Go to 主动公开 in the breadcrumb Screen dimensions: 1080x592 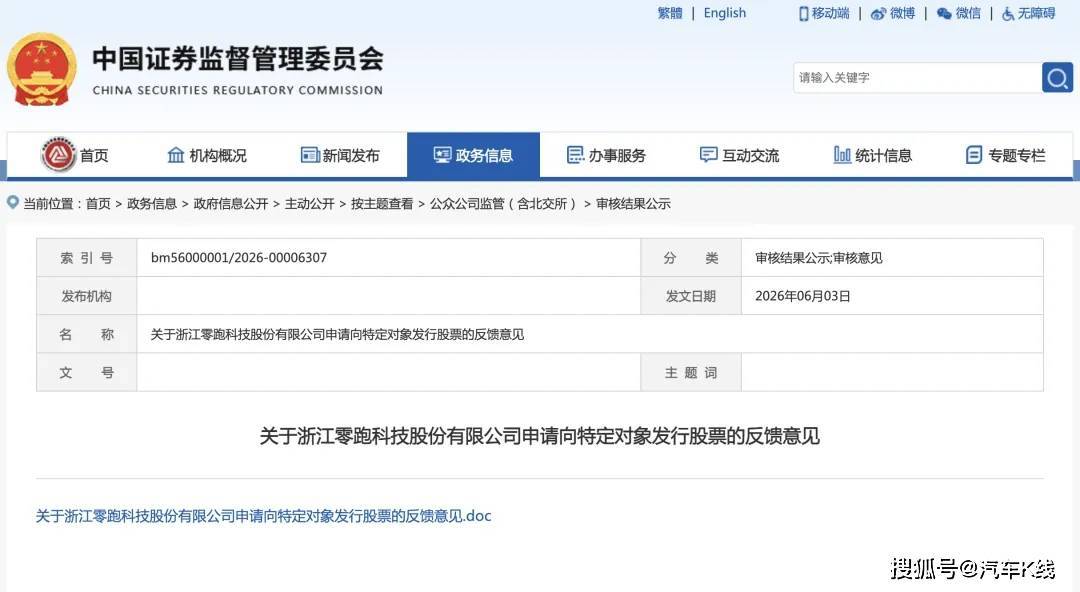point(309,204)
